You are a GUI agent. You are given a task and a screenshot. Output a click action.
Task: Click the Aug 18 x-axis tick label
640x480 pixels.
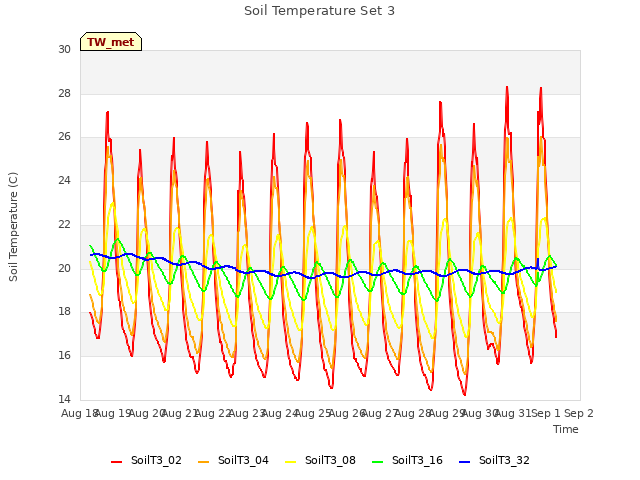click(x=78, y=414)
